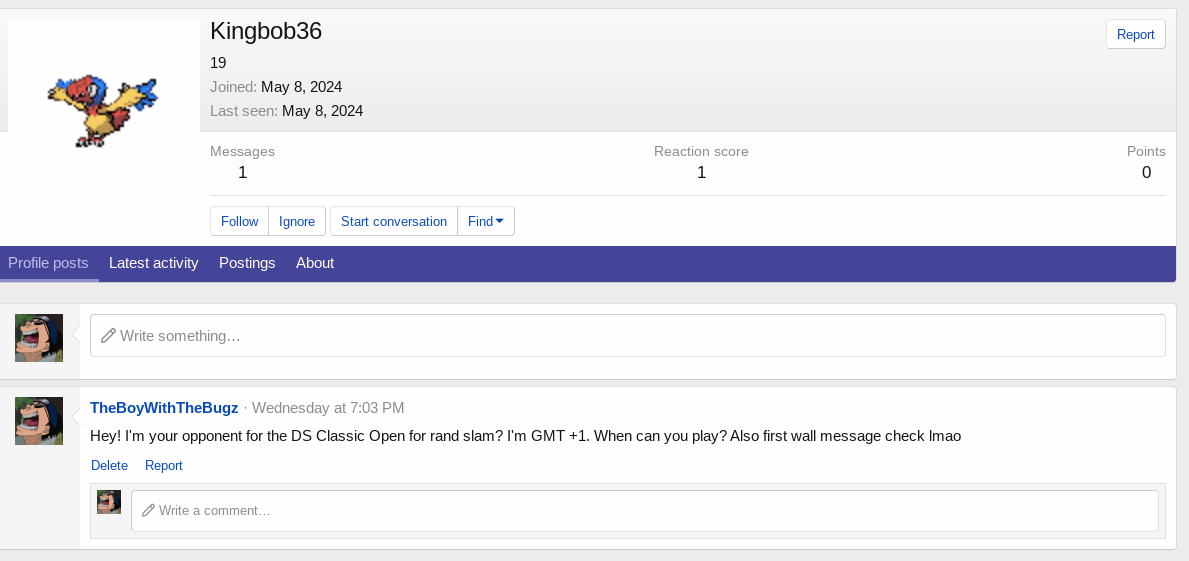Report the Kingbob36 profile
Image resolution: width=1189 pixels, height=561 pixels.
click(x=1135, y=34)
